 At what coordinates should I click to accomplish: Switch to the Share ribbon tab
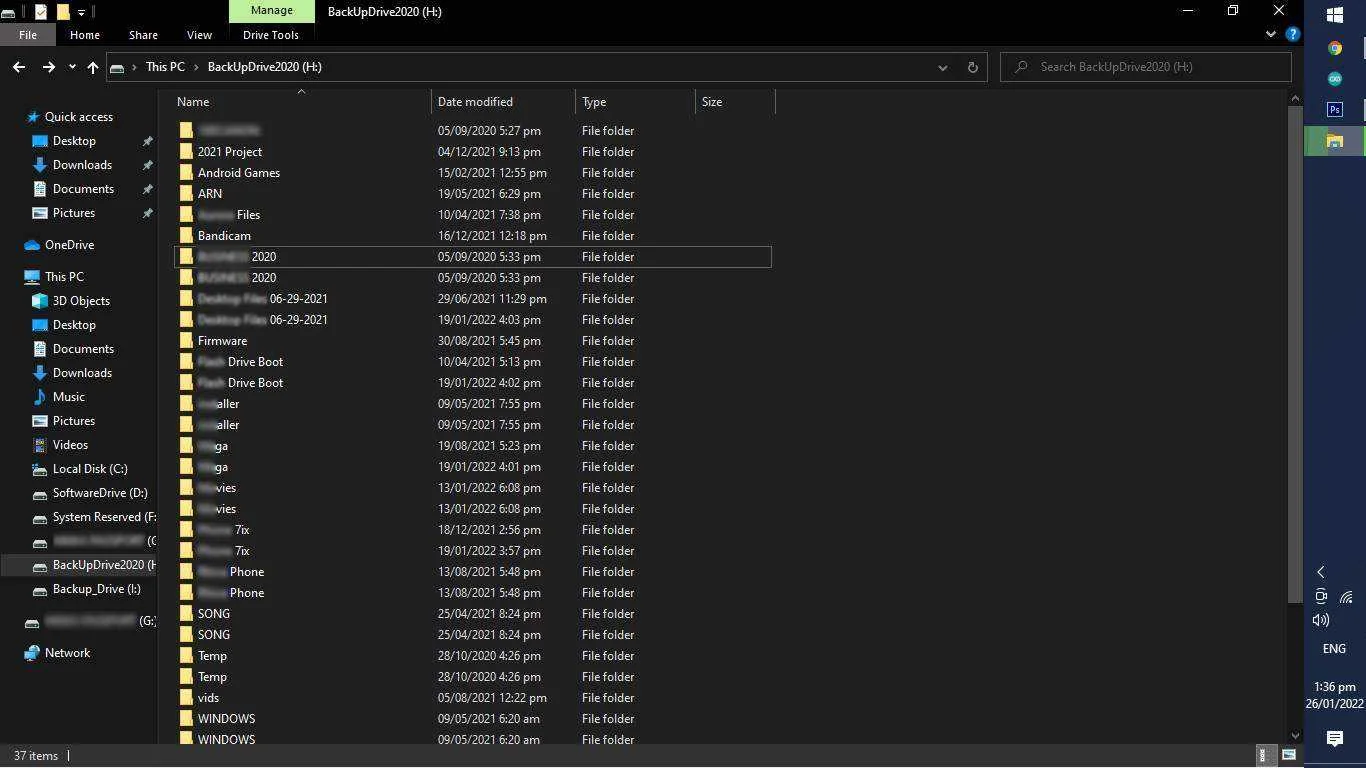[143, 35]
